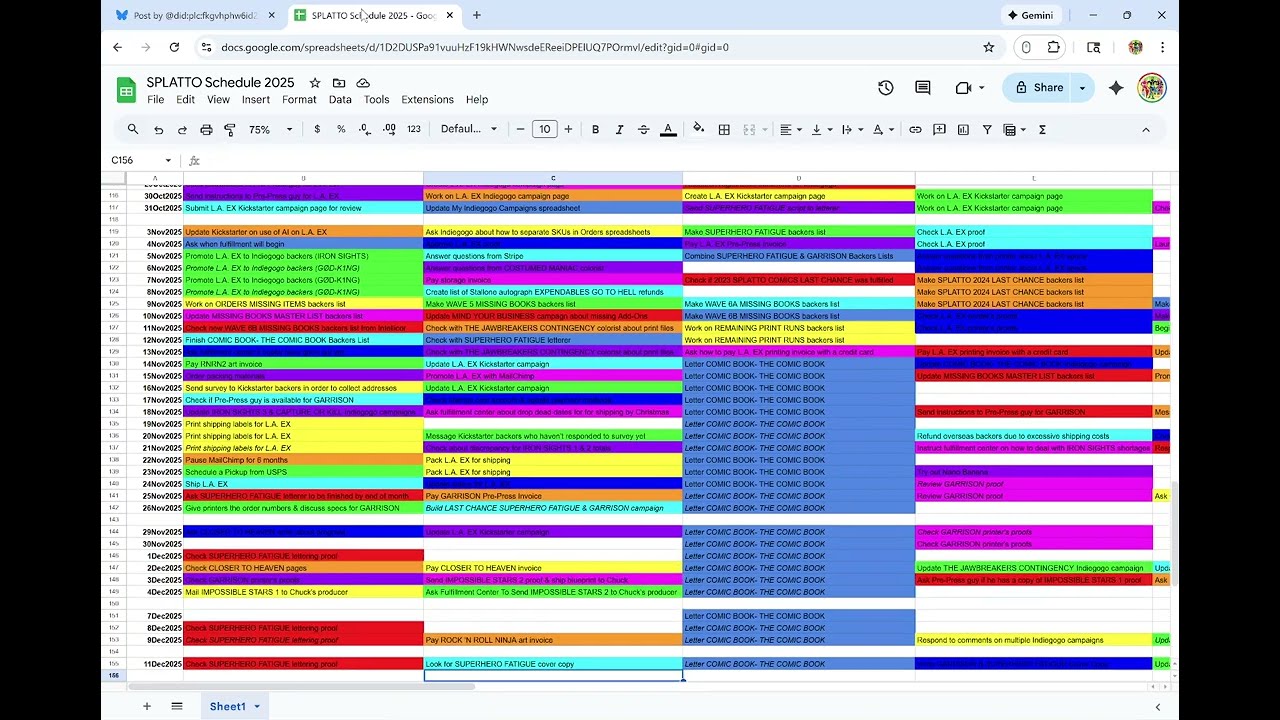Insert a chart from toolbar
Screen dimensions: 1280x720
[x=963, y=129]
